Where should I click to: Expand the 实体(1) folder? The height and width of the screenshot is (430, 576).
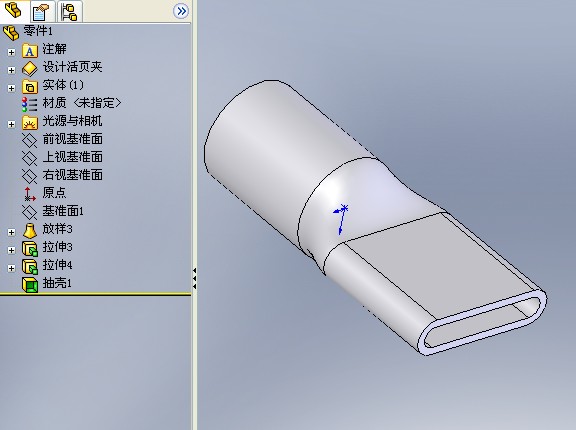[x=11, y=88]
